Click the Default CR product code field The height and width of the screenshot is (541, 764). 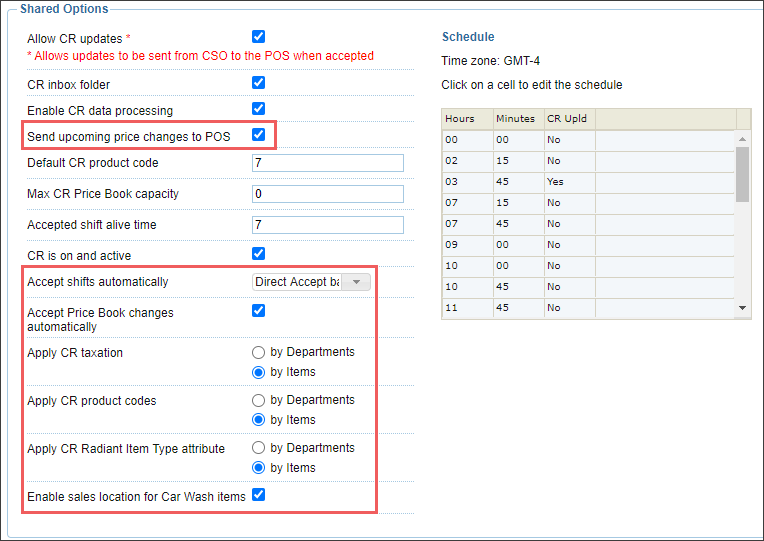(x=328, y=163)
